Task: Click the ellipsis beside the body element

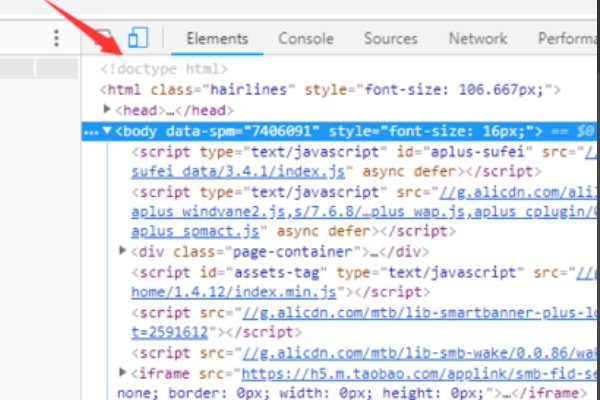Action: (92, 131)
